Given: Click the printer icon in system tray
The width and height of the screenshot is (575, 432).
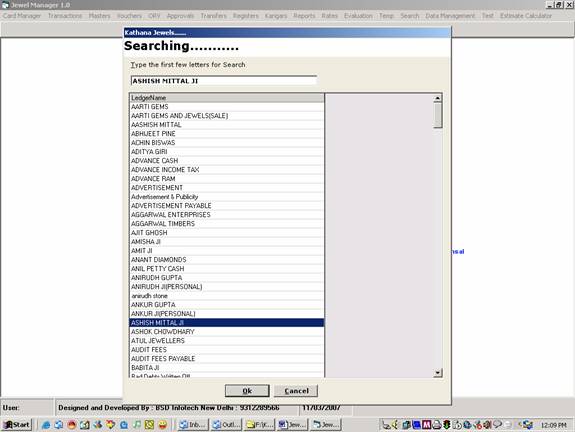Looking at the screenshot, I should [436, 425].
